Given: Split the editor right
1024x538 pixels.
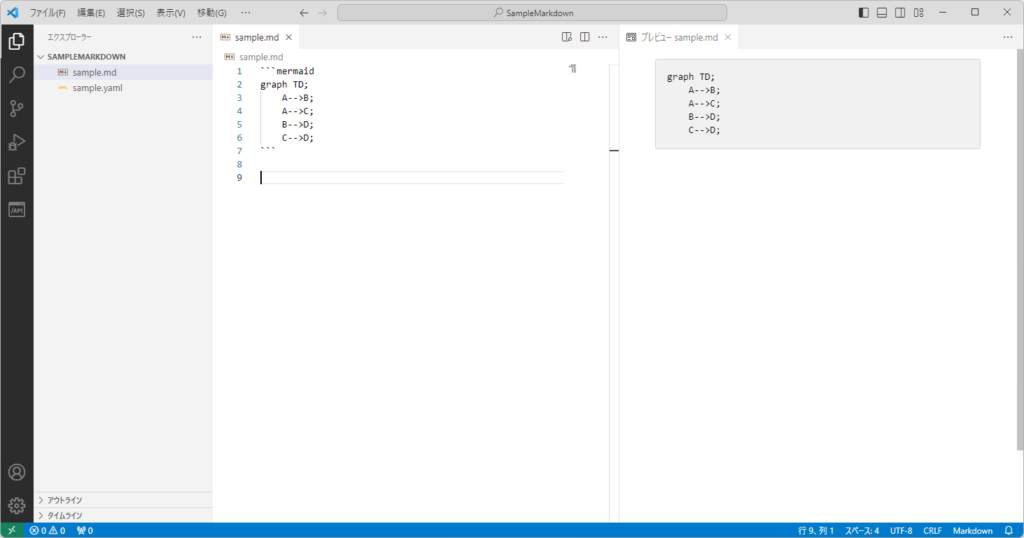Looking at the screenshot, I should pos(584,37).
